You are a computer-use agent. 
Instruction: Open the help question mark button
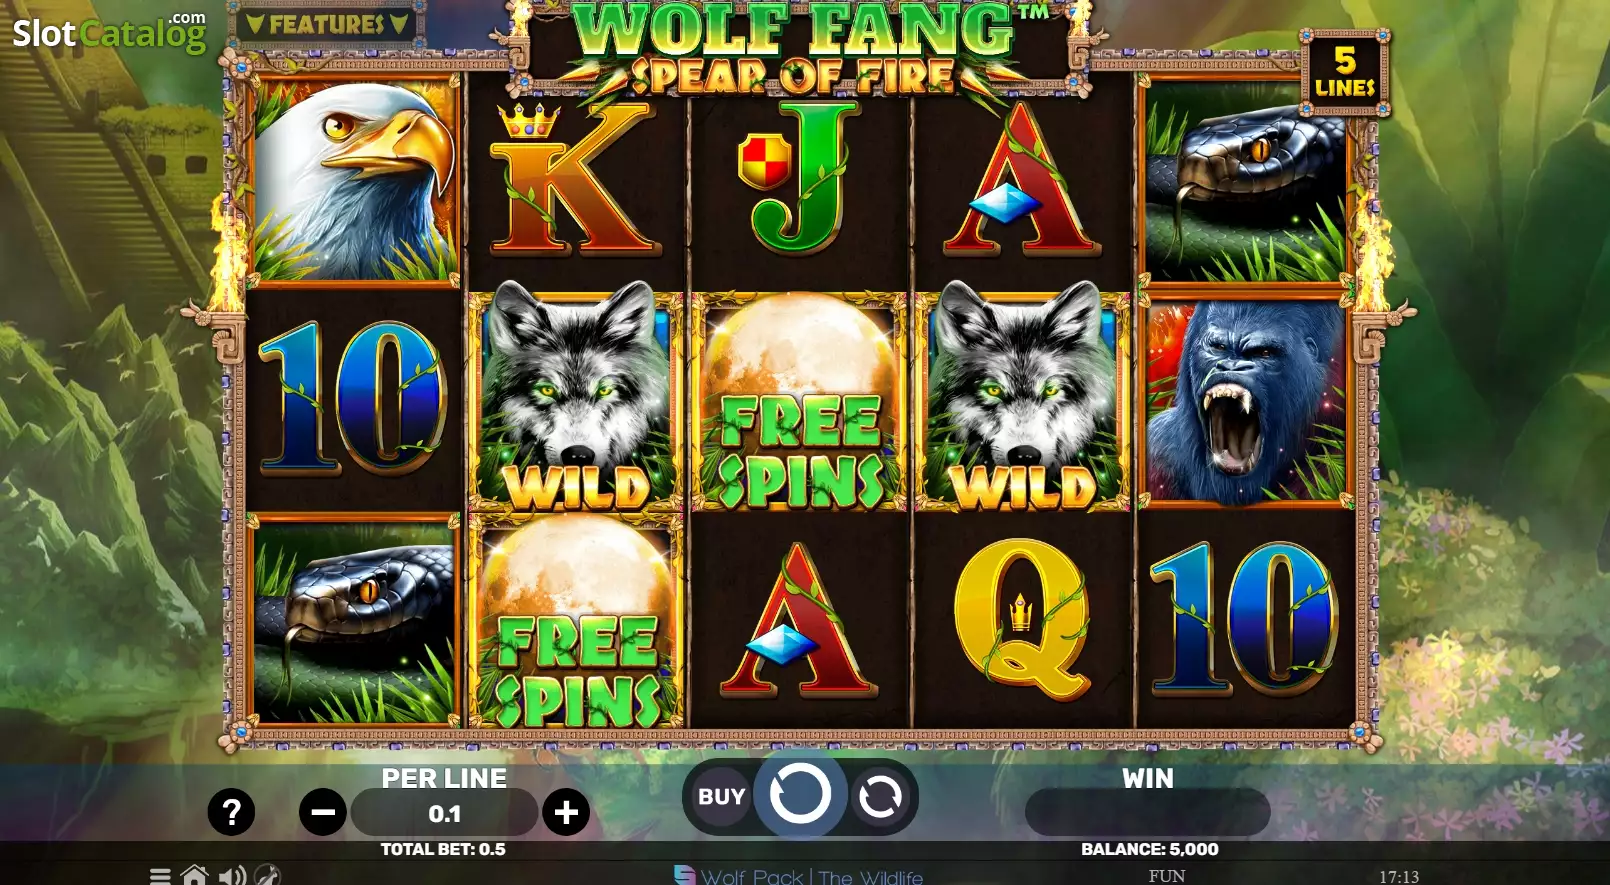pos(231,812)
